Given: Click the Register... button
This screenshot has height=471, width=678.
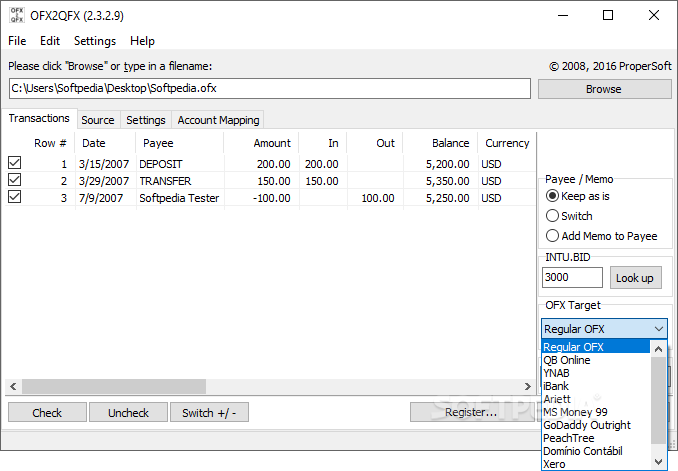Looking at the screenshot, I should tap(471, 412).
